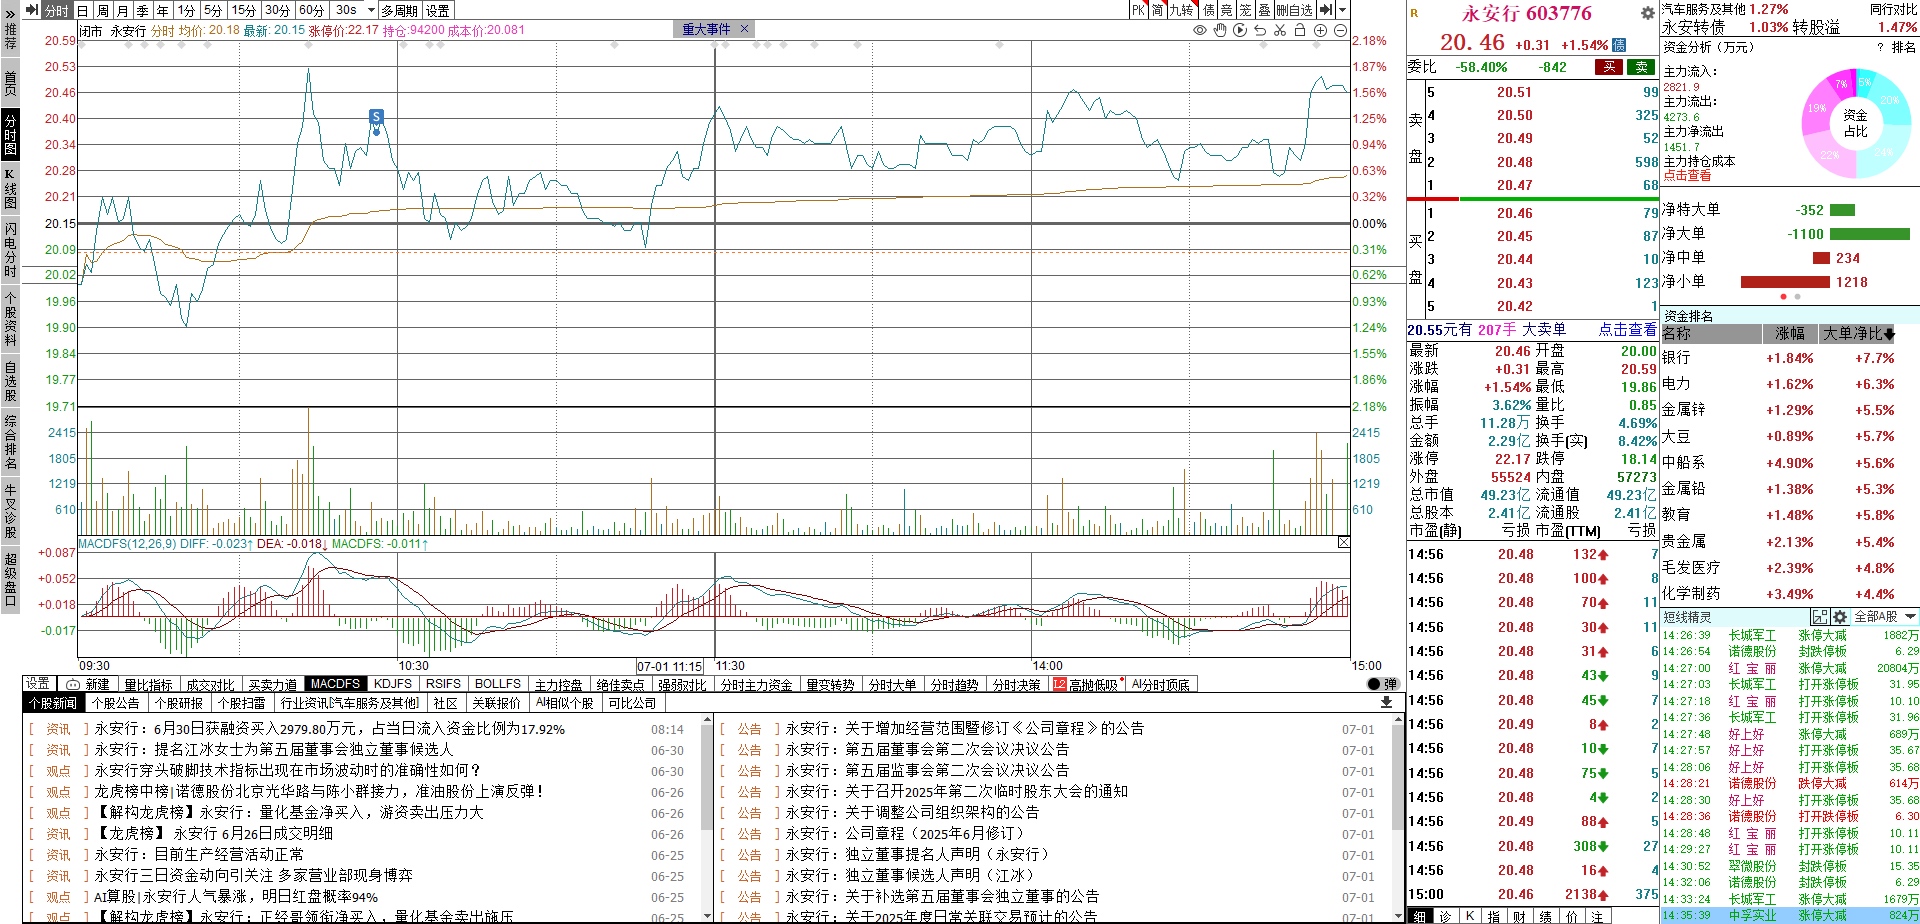Select the 60分 period
The image size is (1920, 924).
coord(311,10)
